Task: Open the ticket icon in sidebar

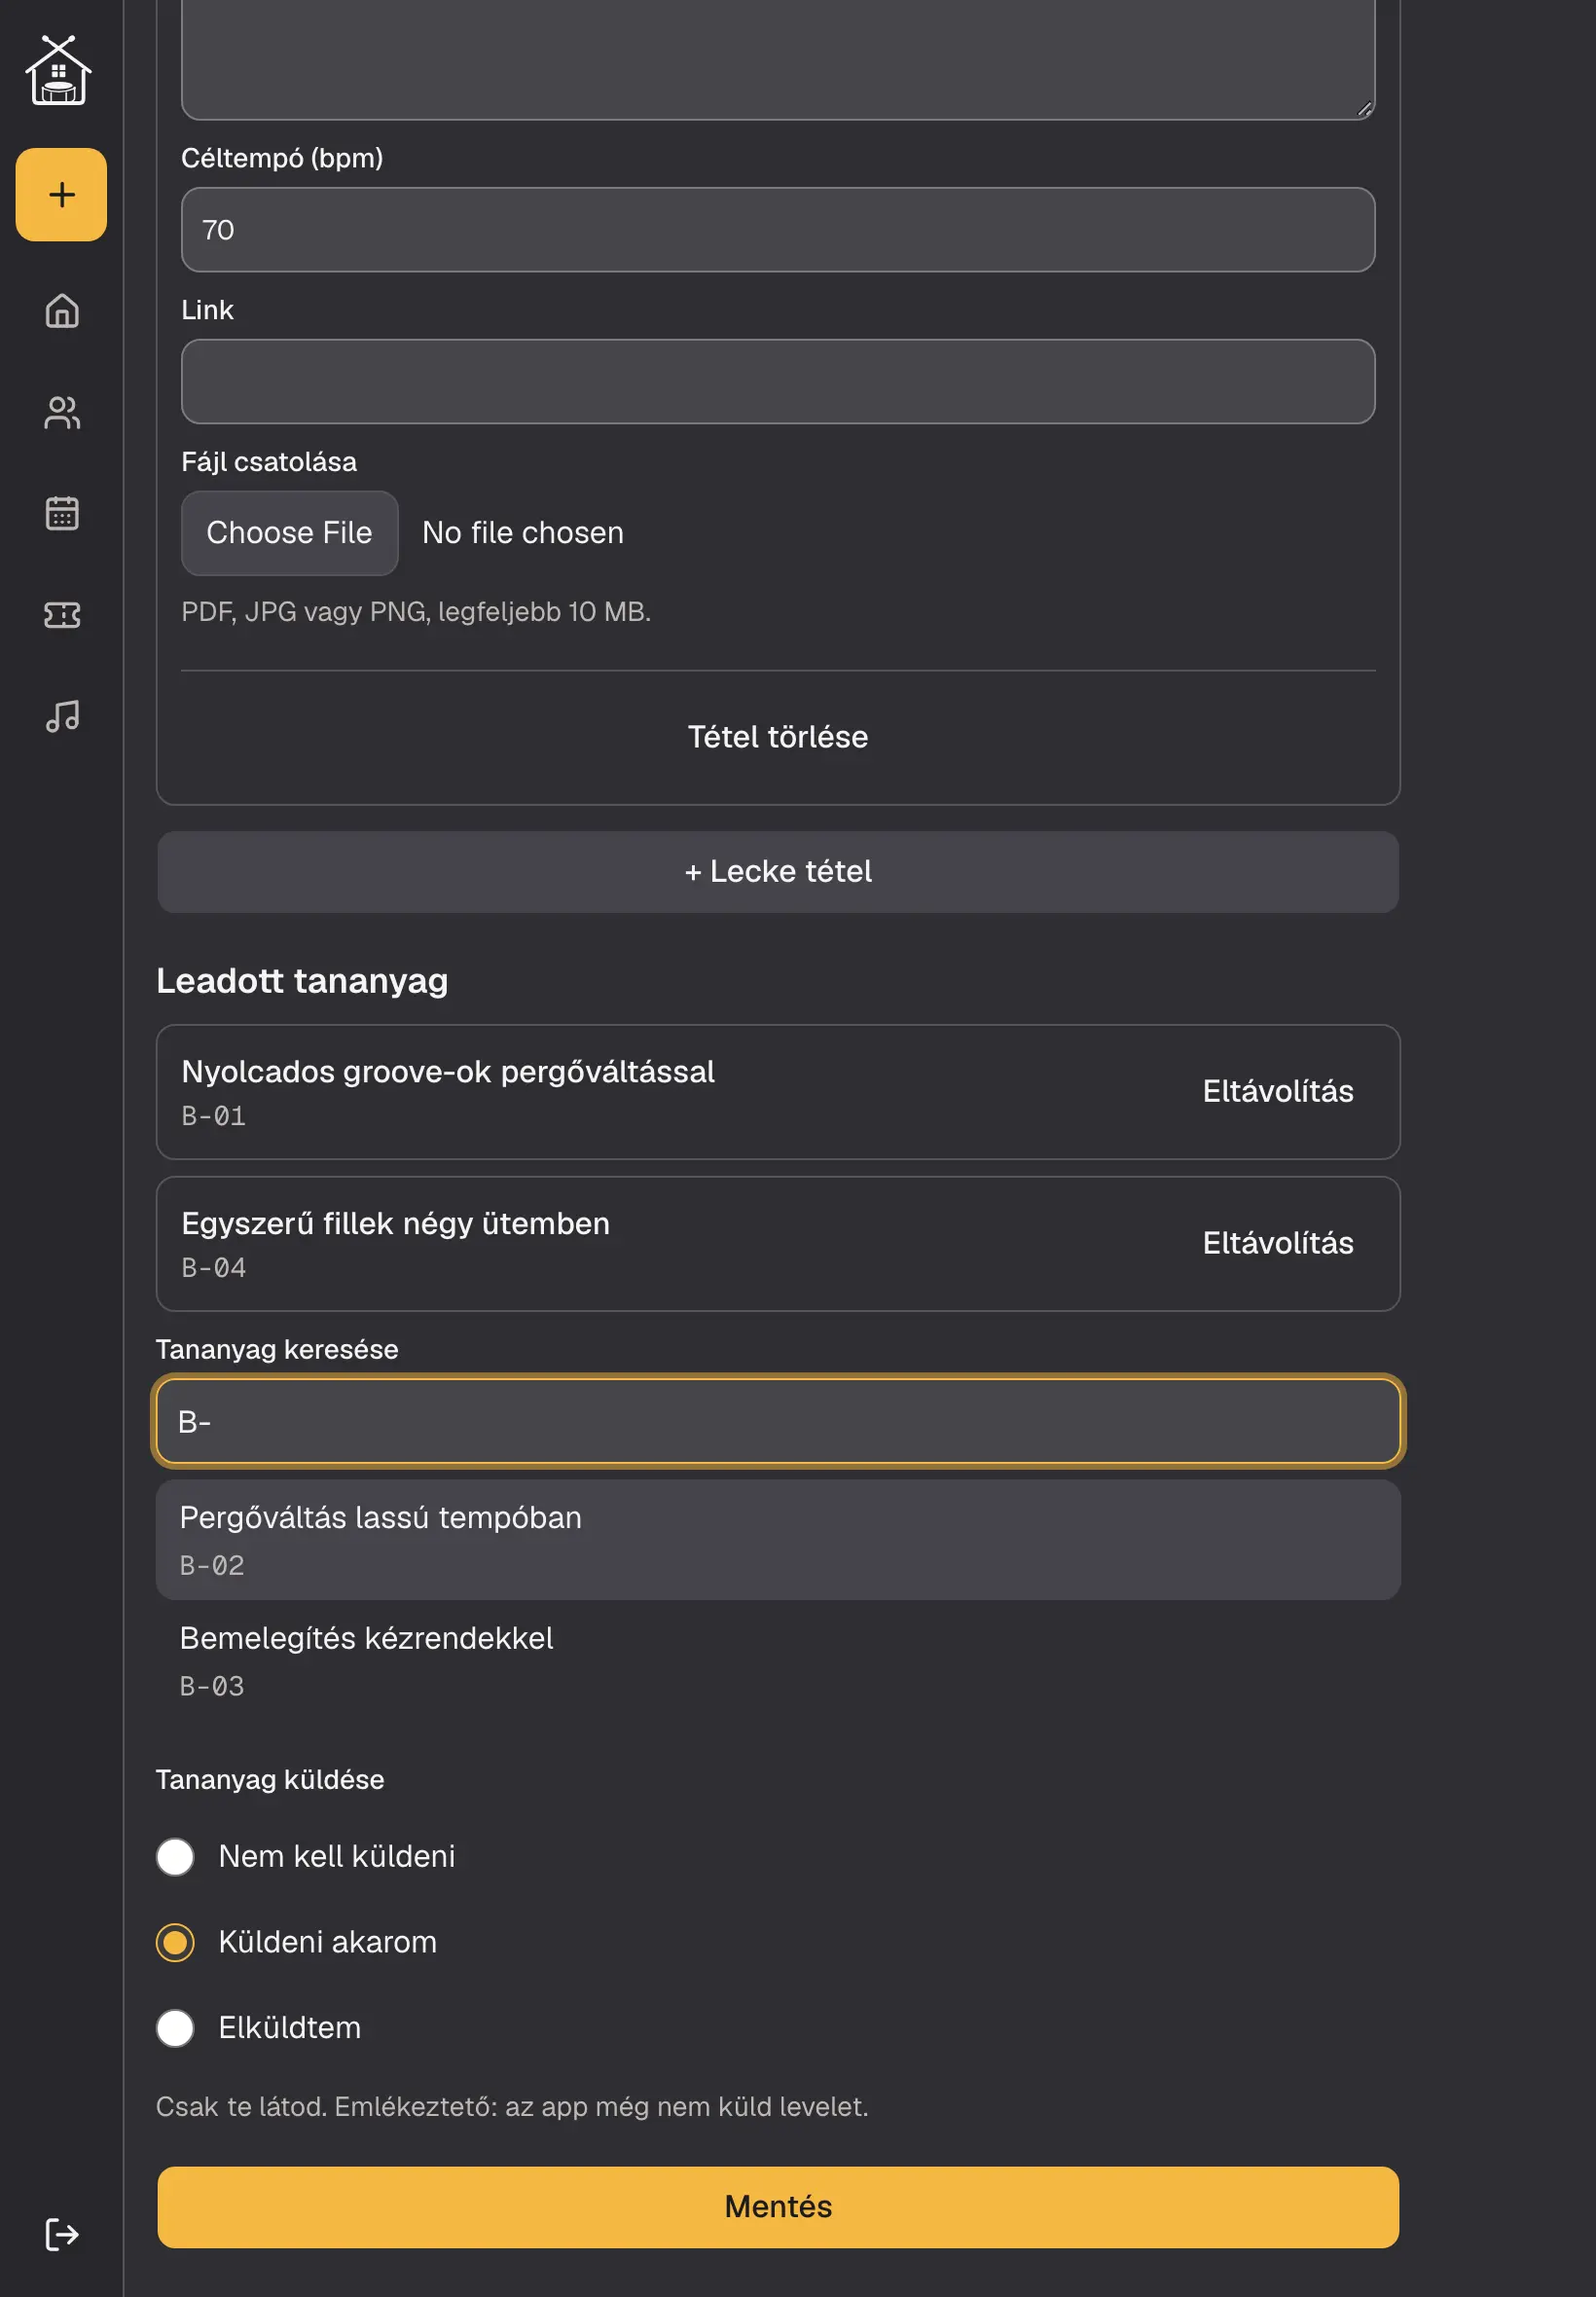Action: point(62,615)
